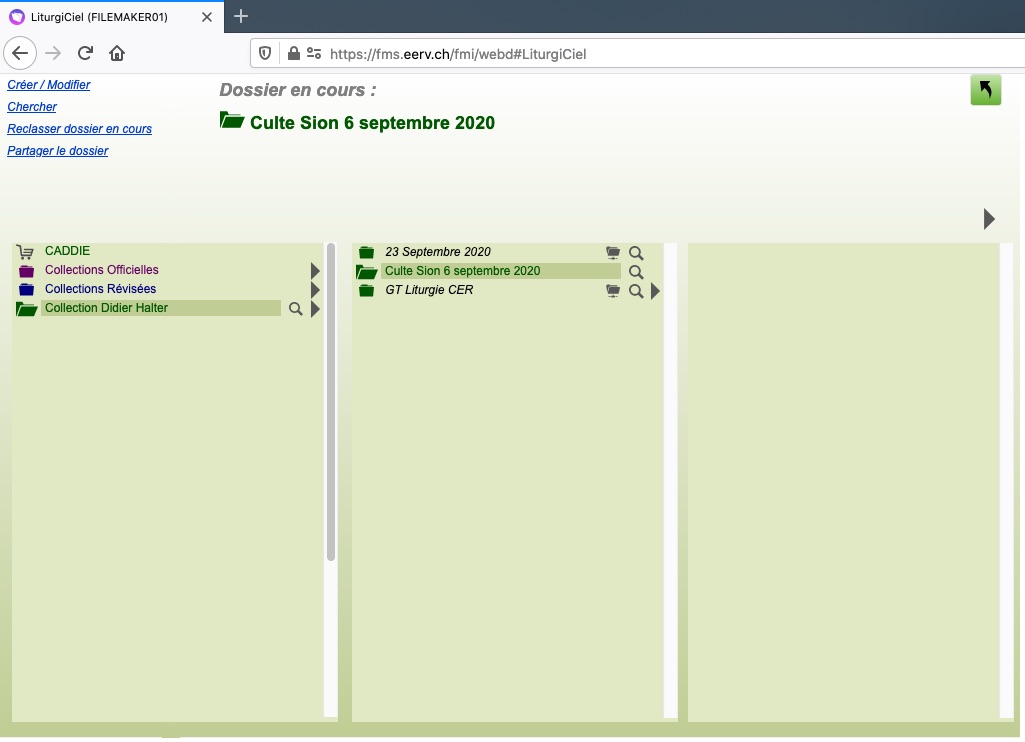Click the browser home icon
The width and height of the screenshot is (1025, 742).
click(117, 53)
